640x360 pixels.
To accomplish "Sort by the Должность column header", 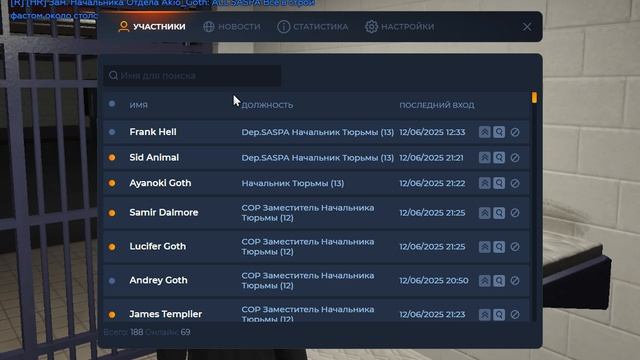I will (267, 105).
